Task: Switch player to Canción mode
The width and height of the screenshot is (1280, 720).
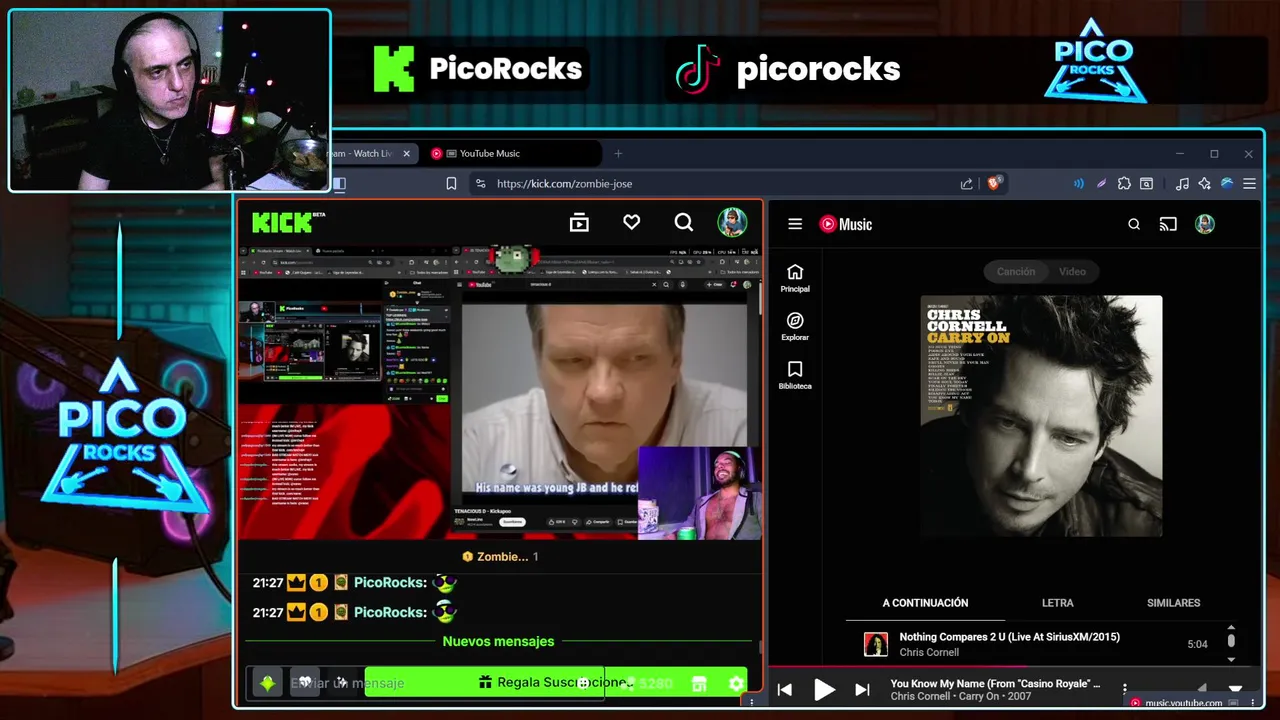Action: (x=1016, y=271)
